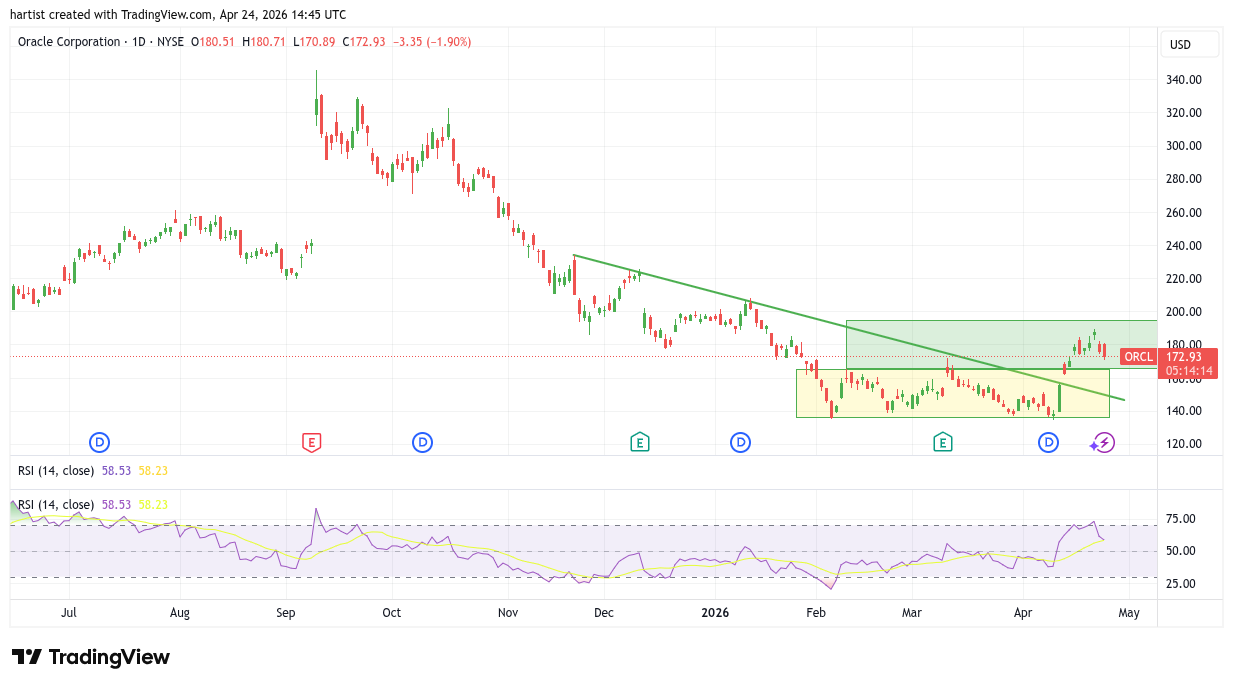Open the USD currency selector
1233x687 pixels.
click(x=1189, y=44)
